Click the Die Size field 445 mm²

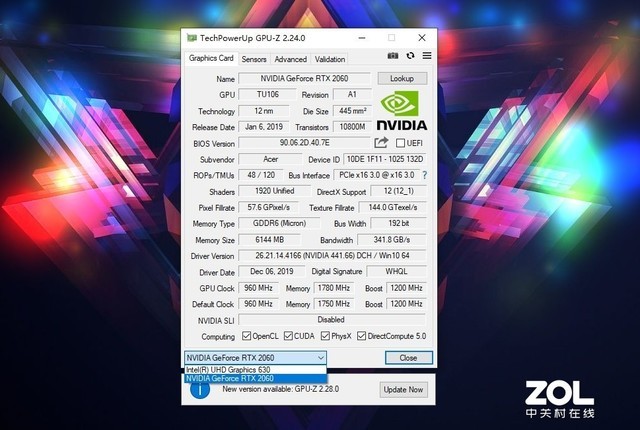pos(352,111)
